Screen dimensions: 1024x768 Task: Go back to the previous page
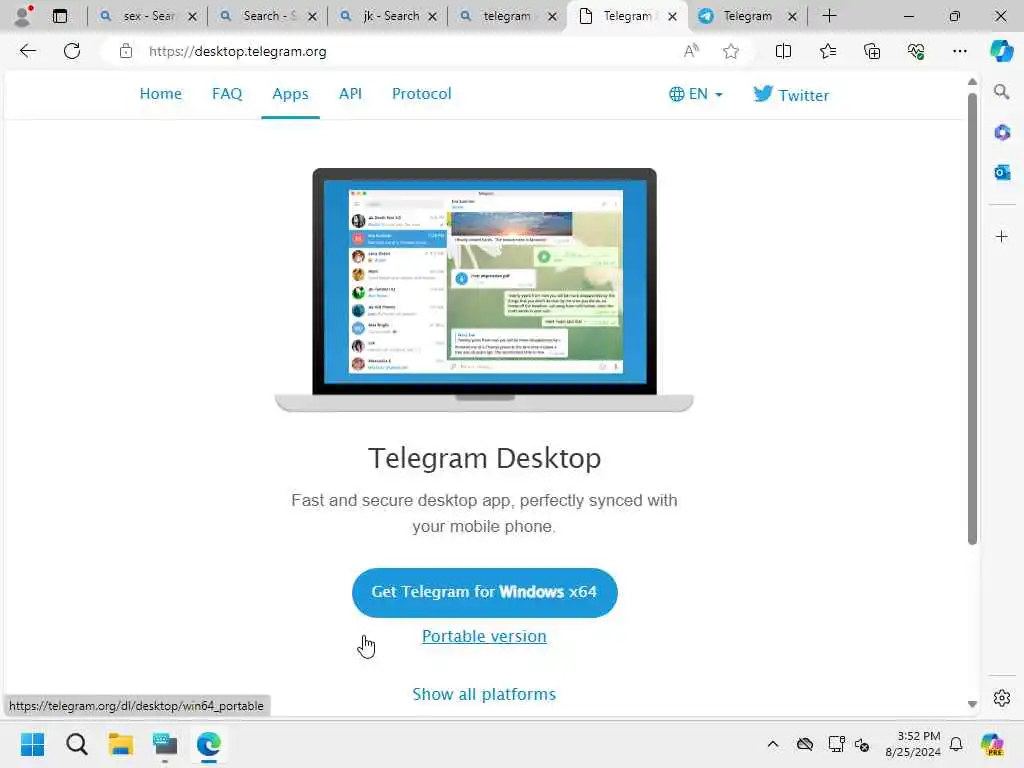click(27, 51)
